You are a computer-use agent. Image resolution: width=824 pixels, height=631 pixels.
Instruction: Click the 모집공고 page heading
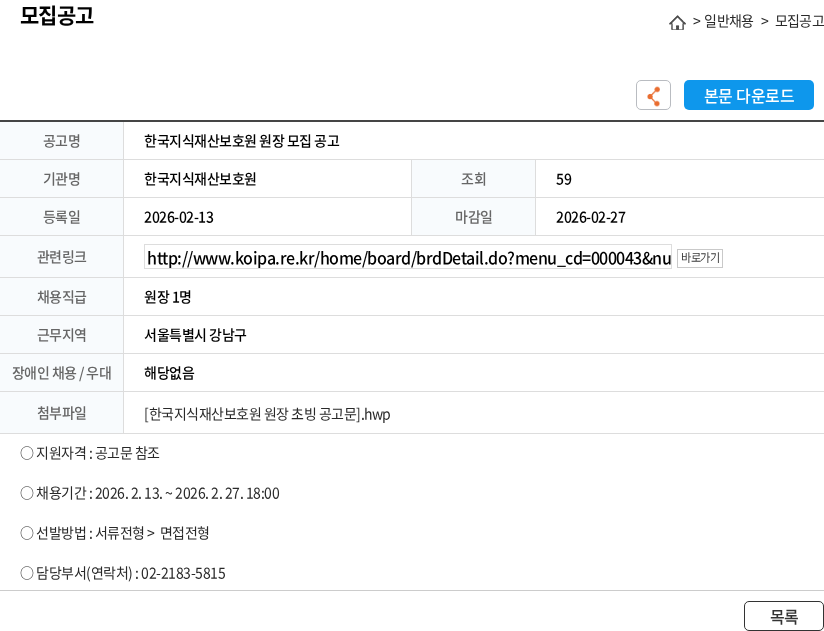(57, 15)
